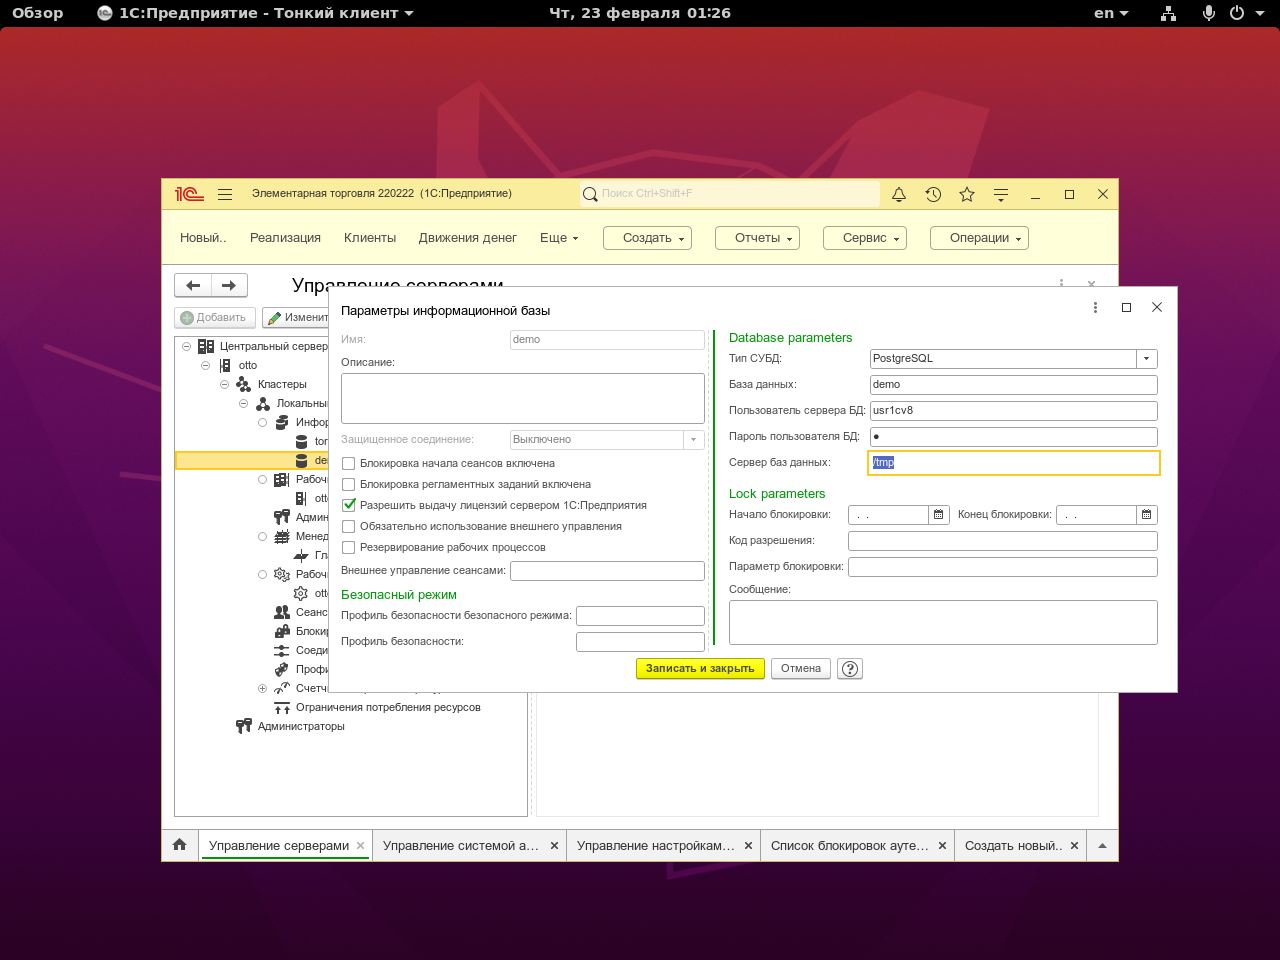Click the База данных input field
1280x960 pixels.
point(1014,385)
